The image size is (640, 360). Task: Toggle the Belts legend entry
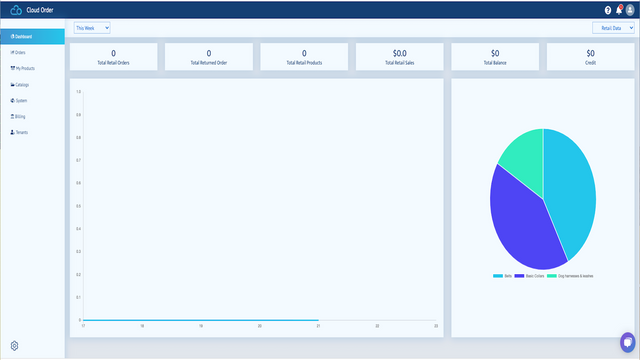click(502, 276)
